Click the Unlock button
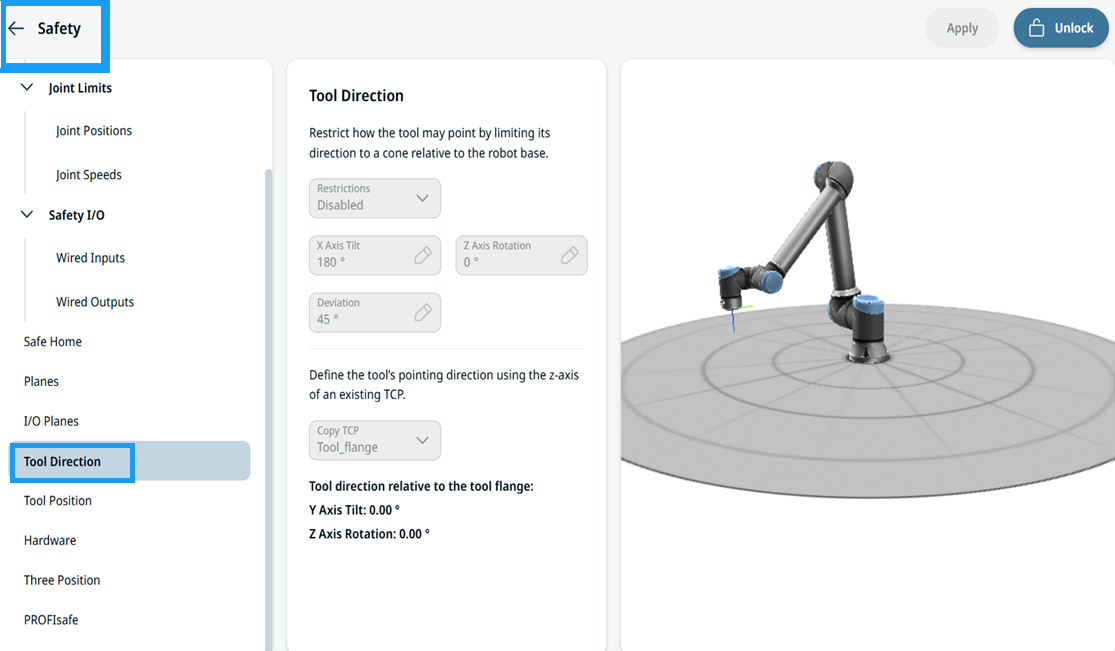The width and height of the screenshot is (1115, 651). point(1061,28)
